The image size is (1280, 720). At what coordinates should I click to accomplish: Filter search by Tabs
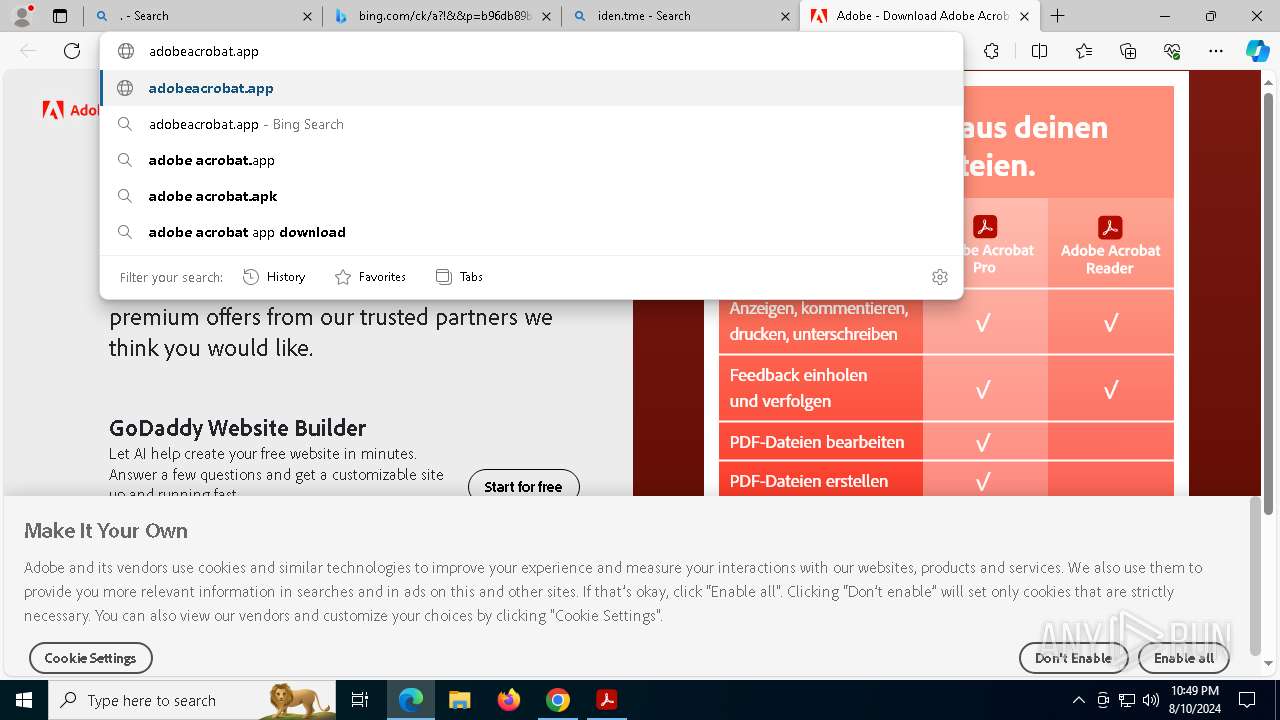point(459,277)
